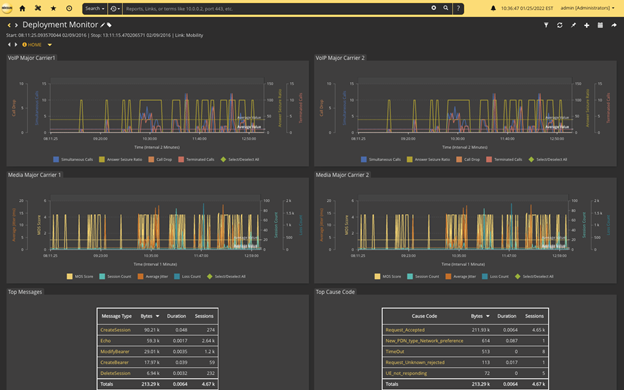
Task: Select Sessions header in Top Cause Code table
Action: coord(534,316)
